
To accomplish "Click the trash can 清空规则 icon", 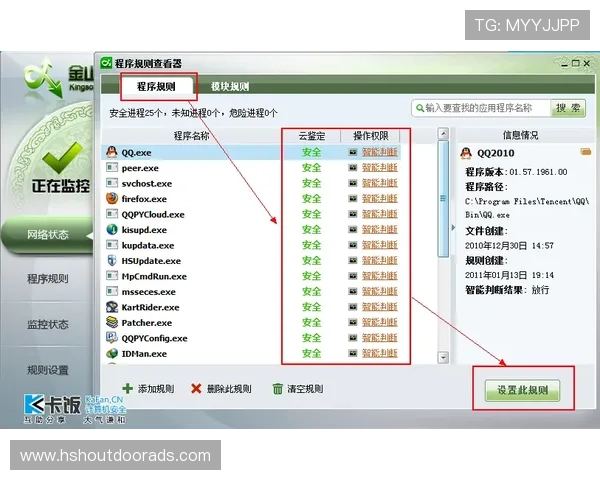I will point(277,389).
